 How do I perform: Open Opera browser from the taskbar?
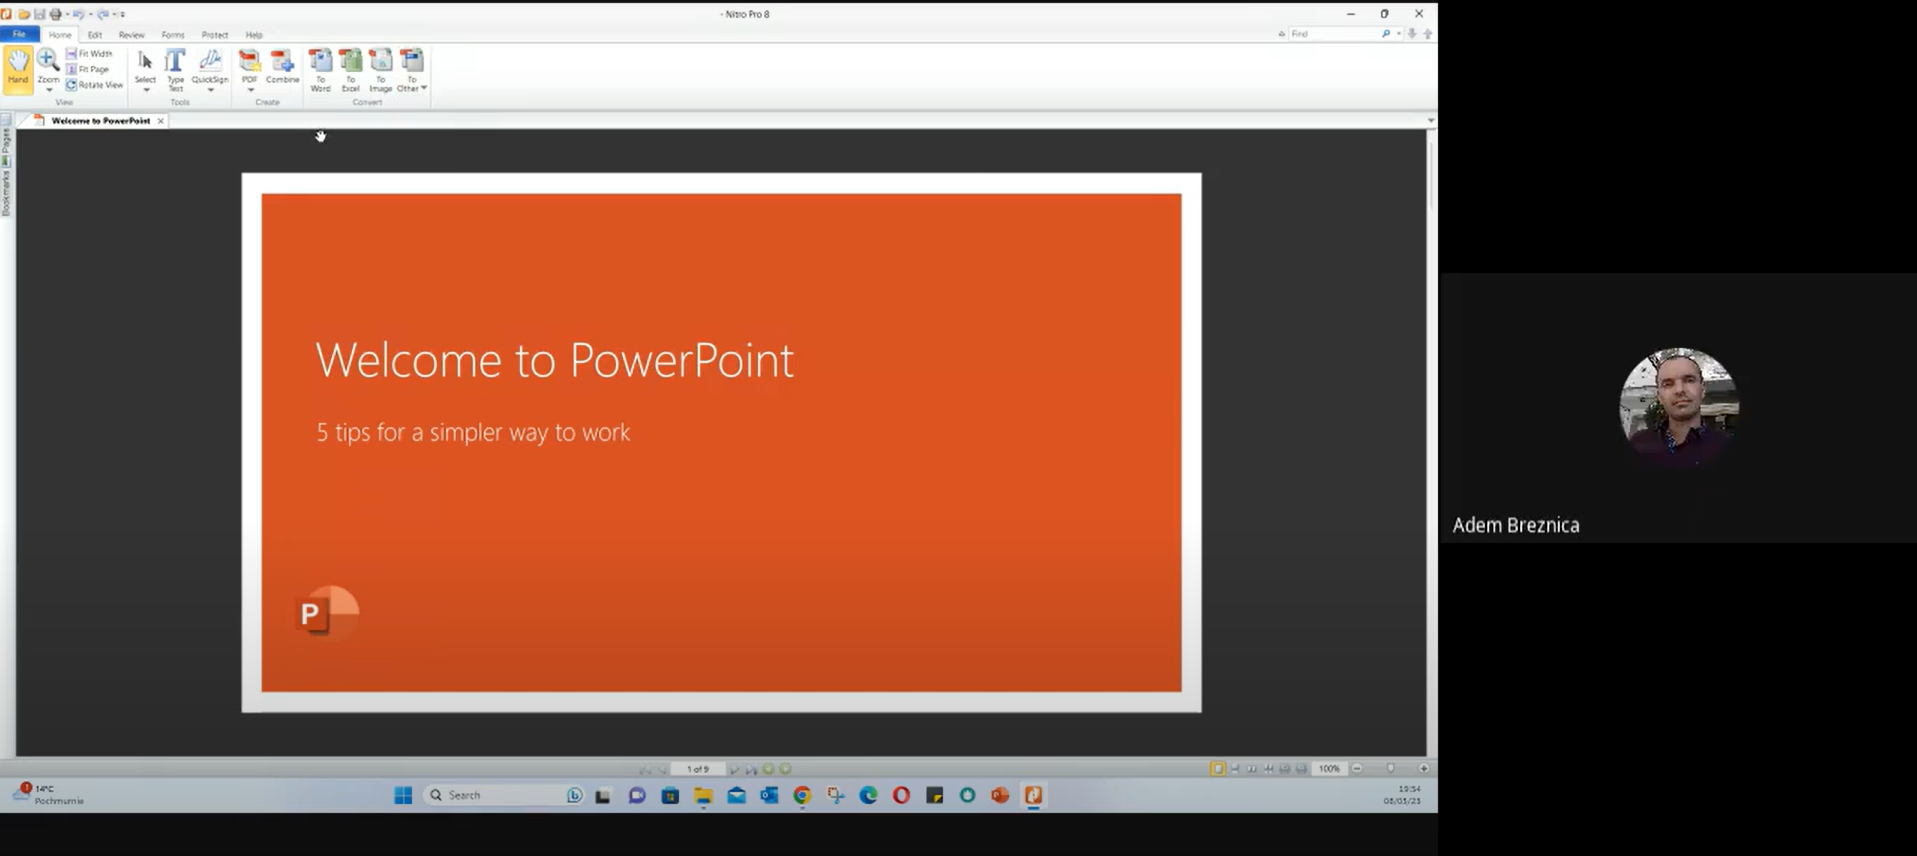[x=901, y=795]
